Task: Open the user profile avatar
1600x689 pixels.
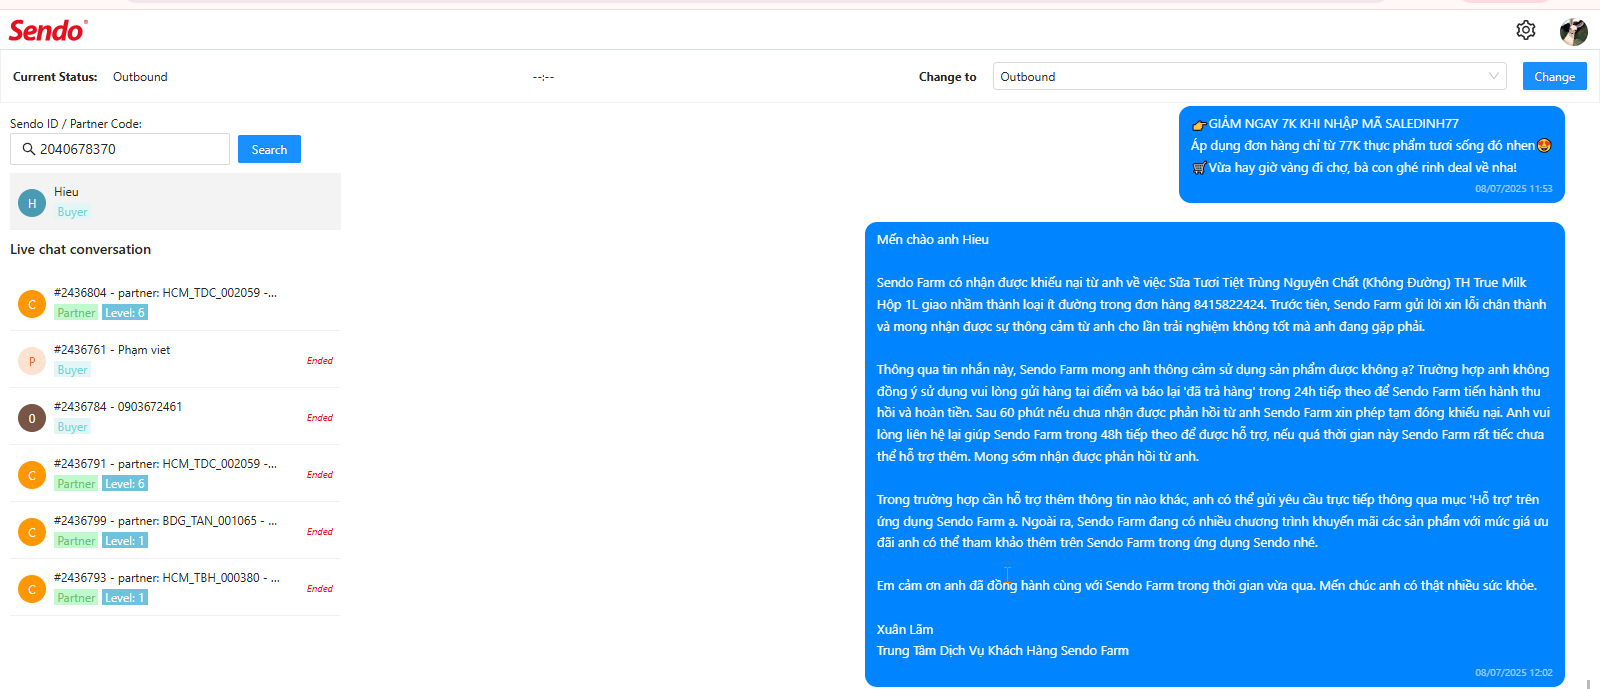Action: tap(1574, 31)
